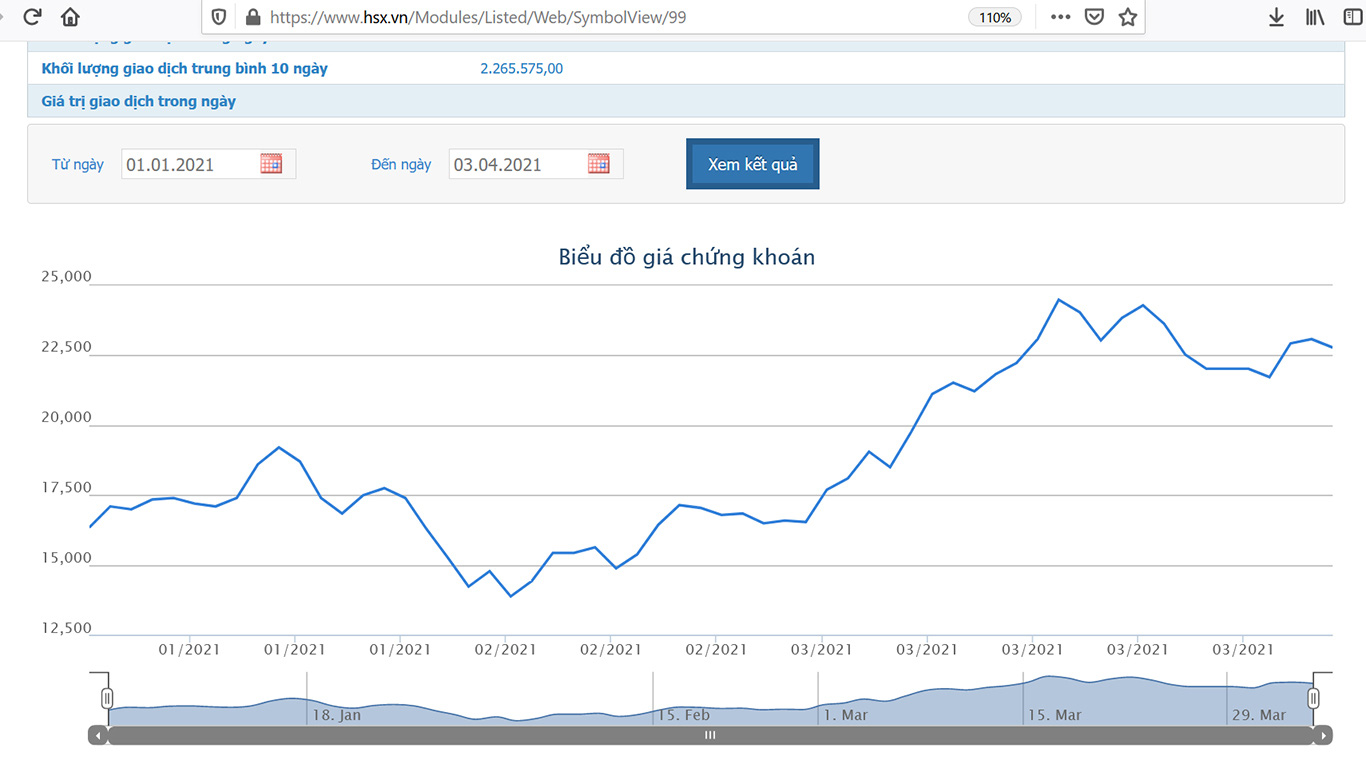Open the Library menu
The image size is (1366, 767).
[x=1315, y=17]
